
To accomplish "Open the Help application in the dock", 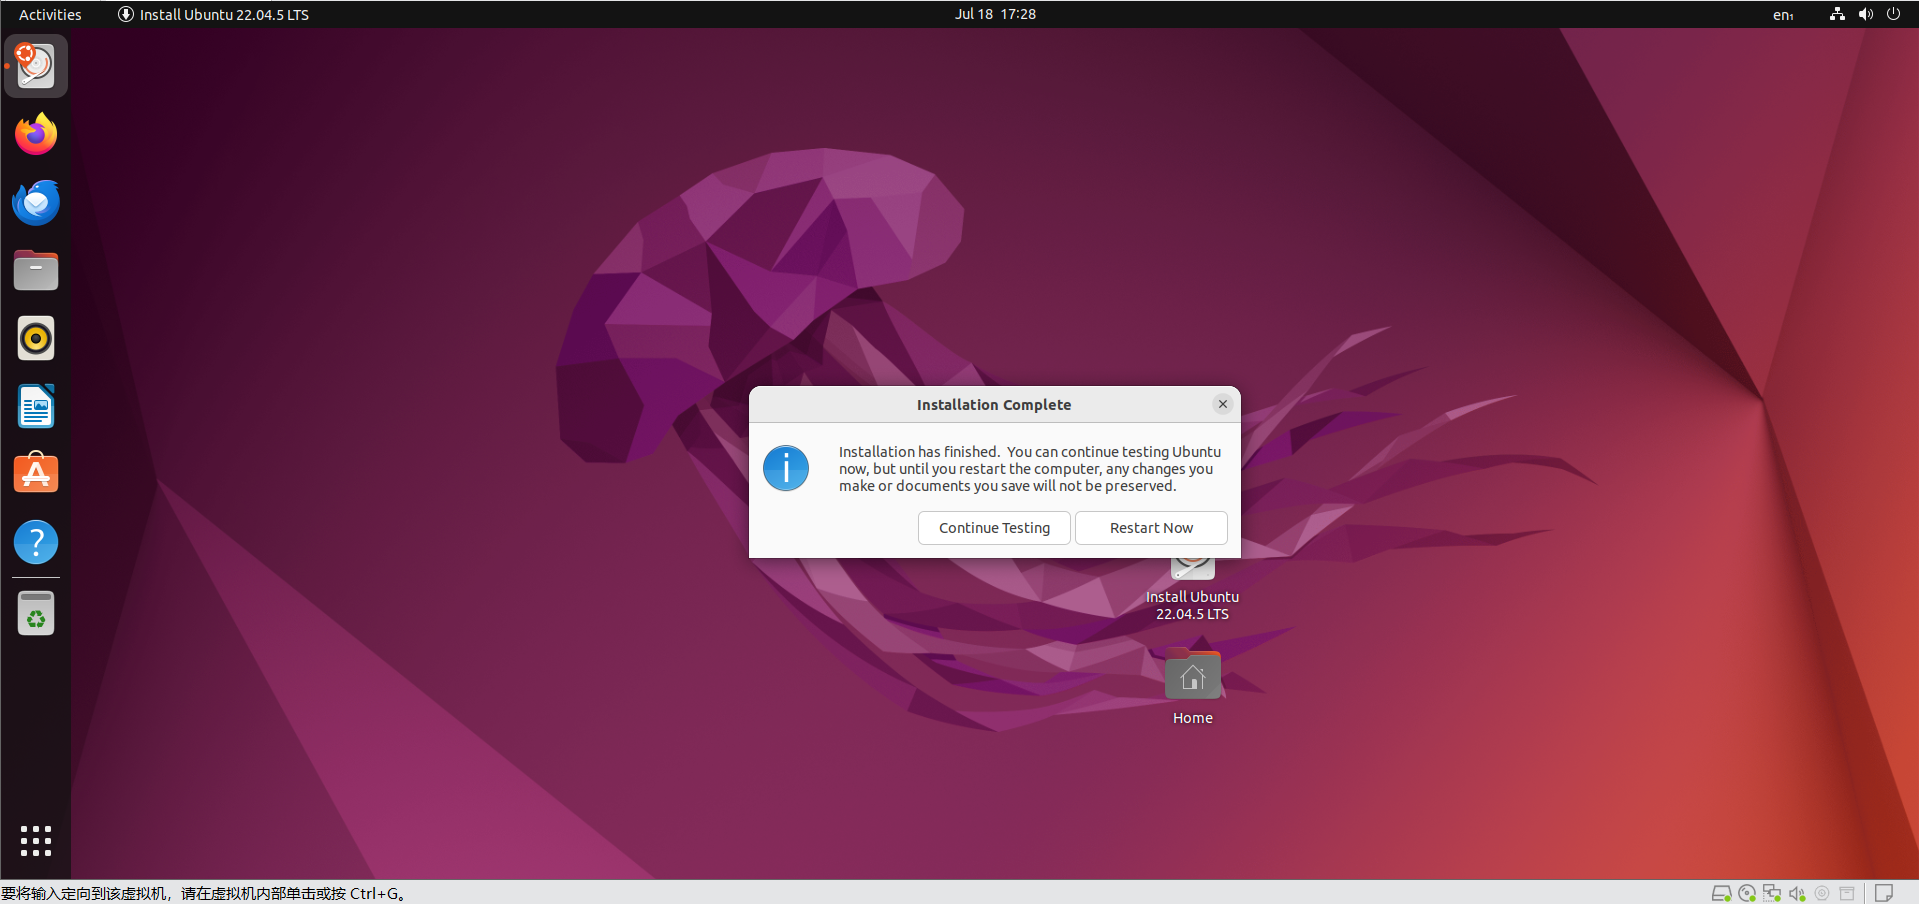I will click(35, 541).
